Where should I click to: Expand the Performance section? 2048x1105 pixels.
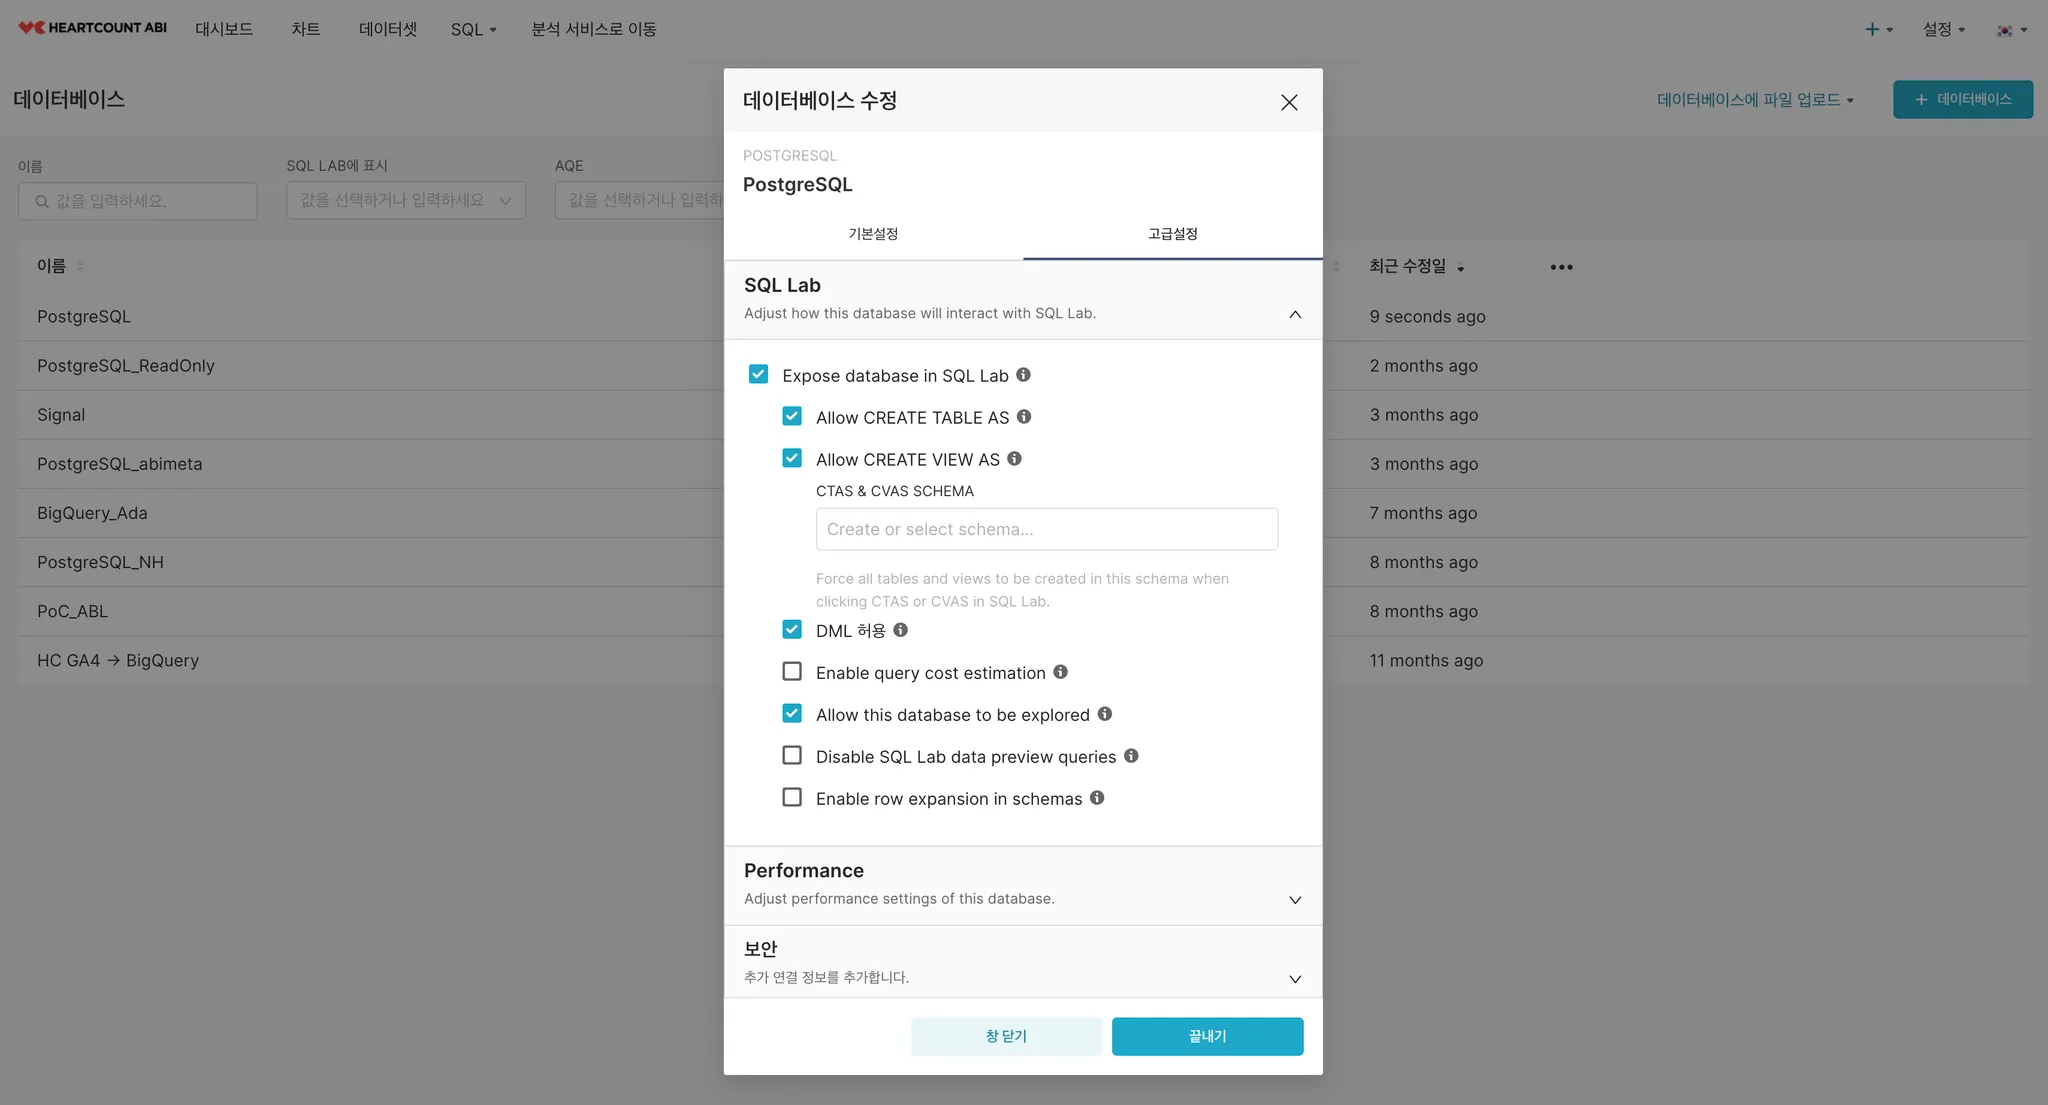click(1294, 900)
